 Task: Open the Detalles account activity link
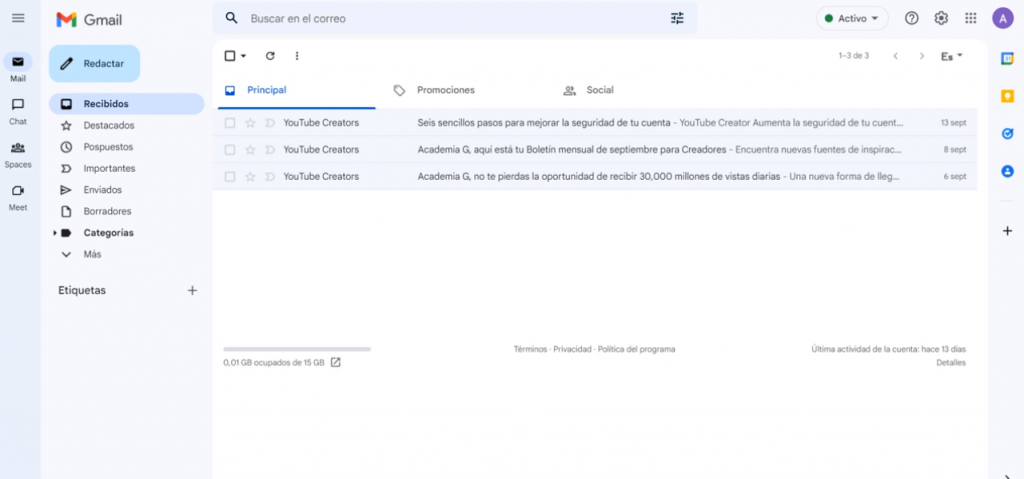click(950, 363)
